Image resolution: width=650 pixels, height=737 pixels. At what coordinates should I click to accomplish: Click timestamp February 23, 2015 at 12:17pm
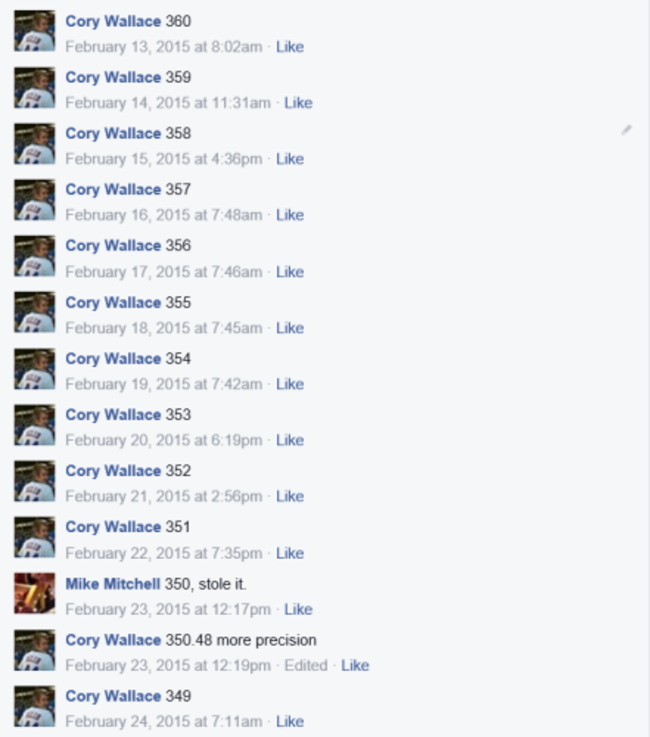[x=168, y=610]
